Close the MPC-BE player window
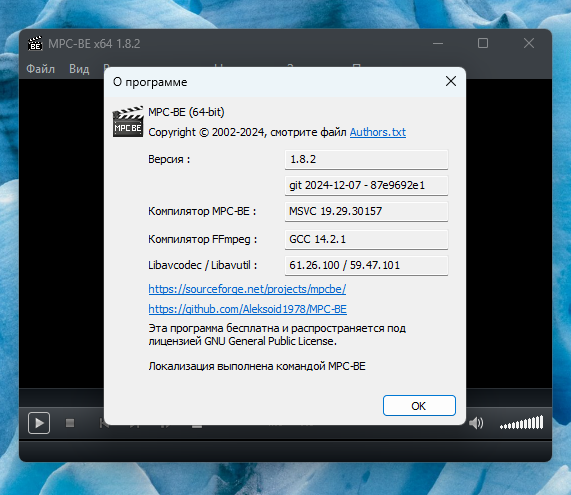Image resolution: width=571 pixels, height=495 pixels. coord(529,43)
